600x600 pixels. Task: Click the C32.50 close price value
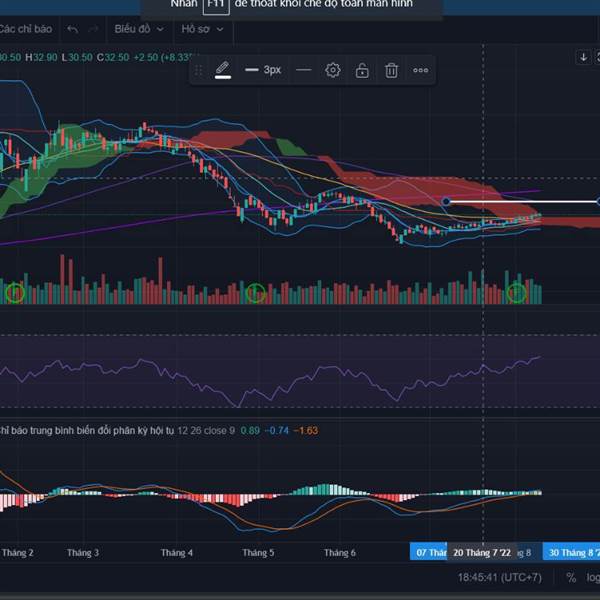113,57
